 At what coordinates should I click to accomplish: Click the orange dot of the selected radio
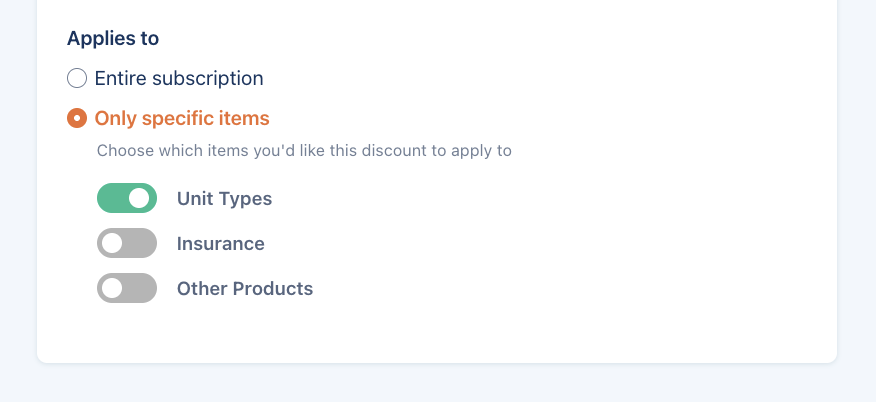pyautogui.click(x=77, y=118)
